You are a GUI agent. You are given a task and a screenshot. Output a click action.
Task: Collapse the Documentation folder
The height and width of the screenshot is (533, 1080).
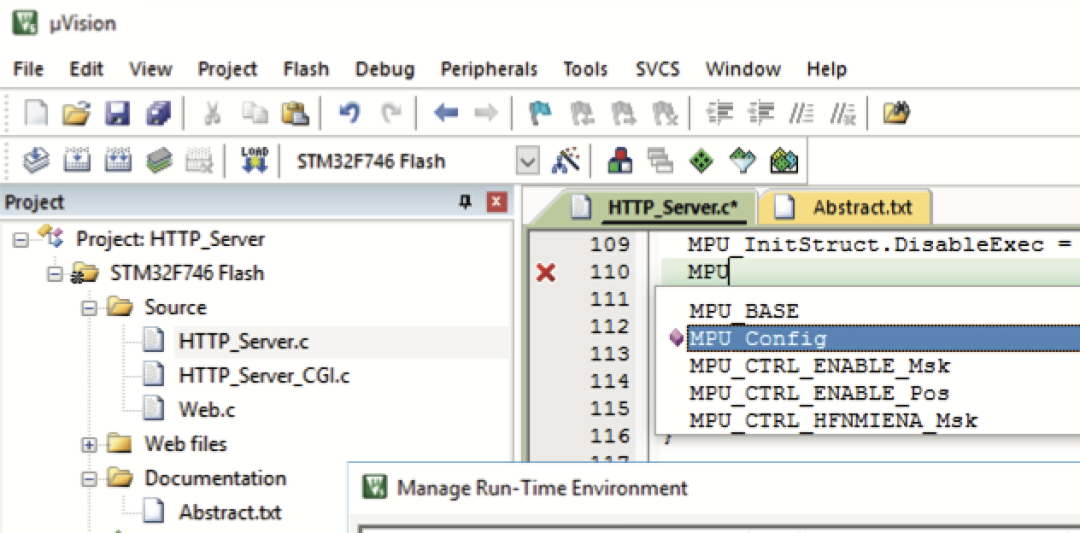[88, 479]
